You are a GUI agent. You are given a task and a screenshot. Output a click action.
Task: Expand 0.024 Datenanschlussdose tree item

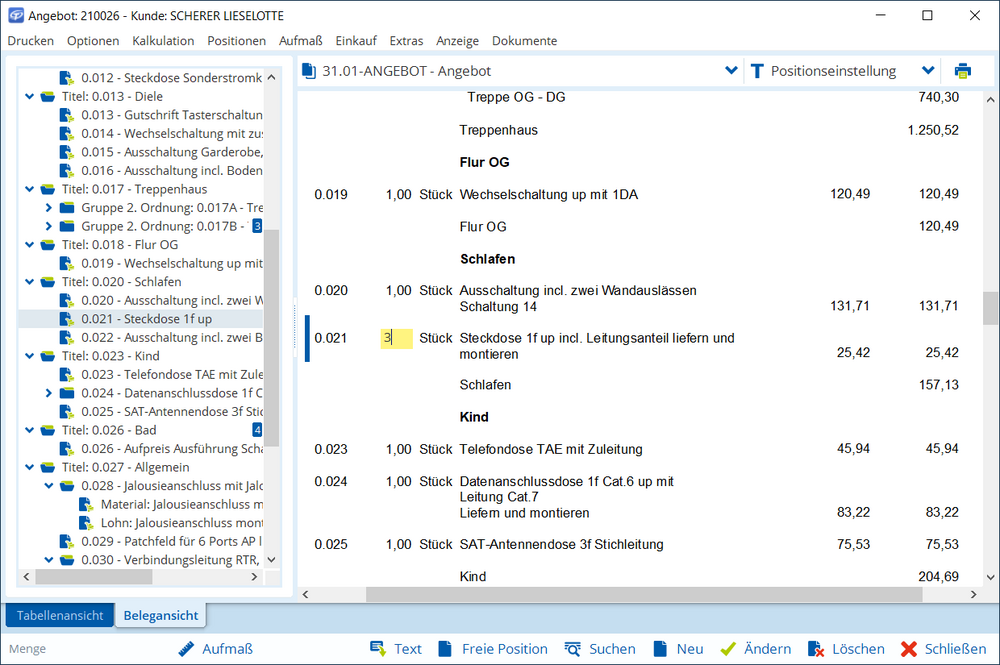point(49,393)
